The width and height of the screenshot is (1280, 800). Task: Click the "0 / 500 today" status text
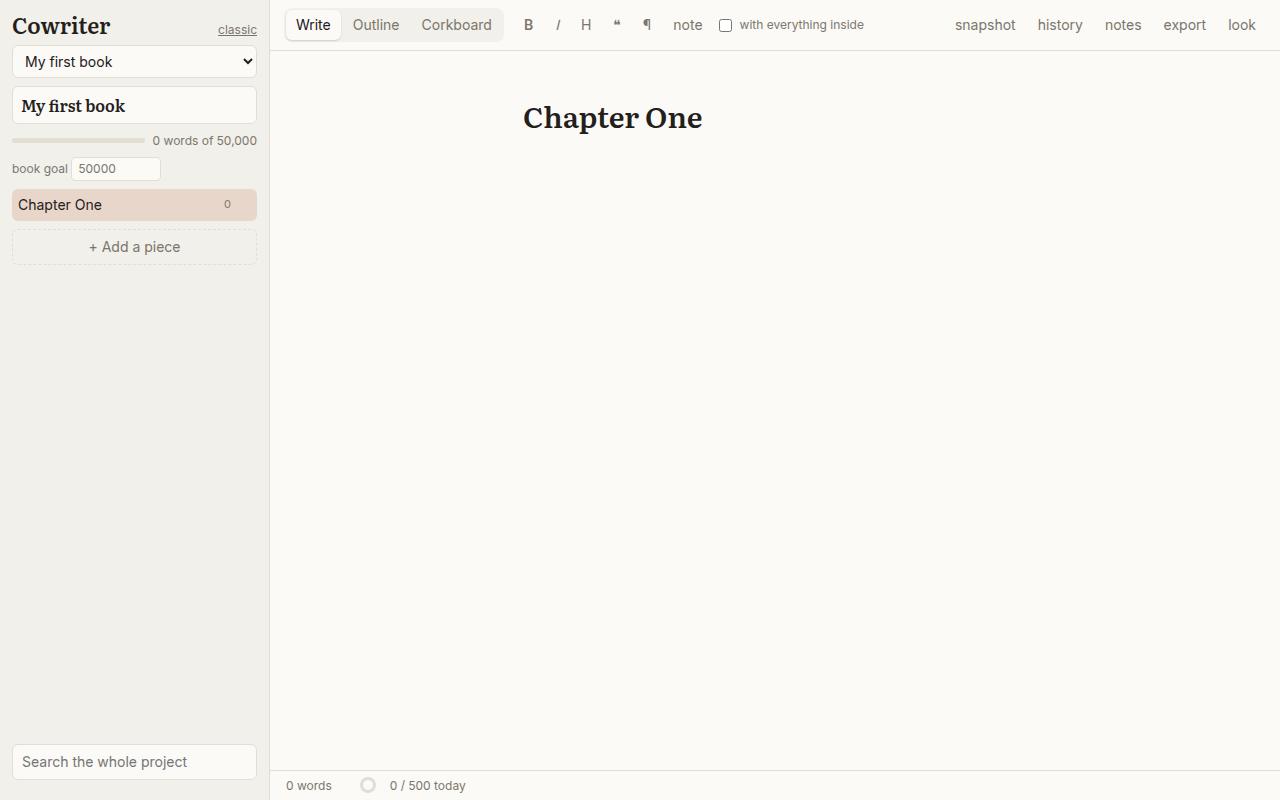[x=428, y=786]
